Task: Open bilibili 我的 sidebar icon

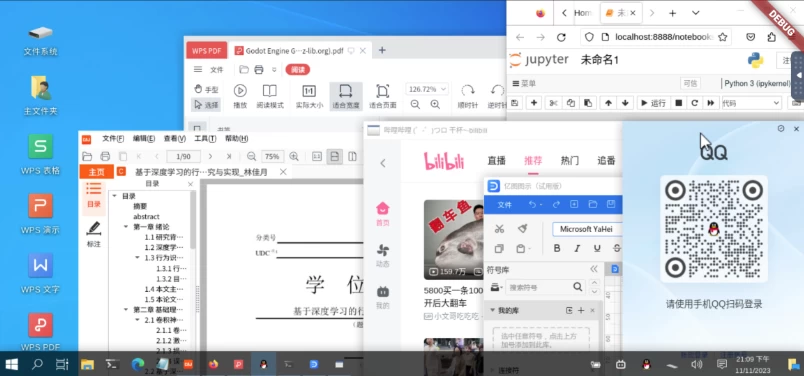Action: tap(383, 298)
